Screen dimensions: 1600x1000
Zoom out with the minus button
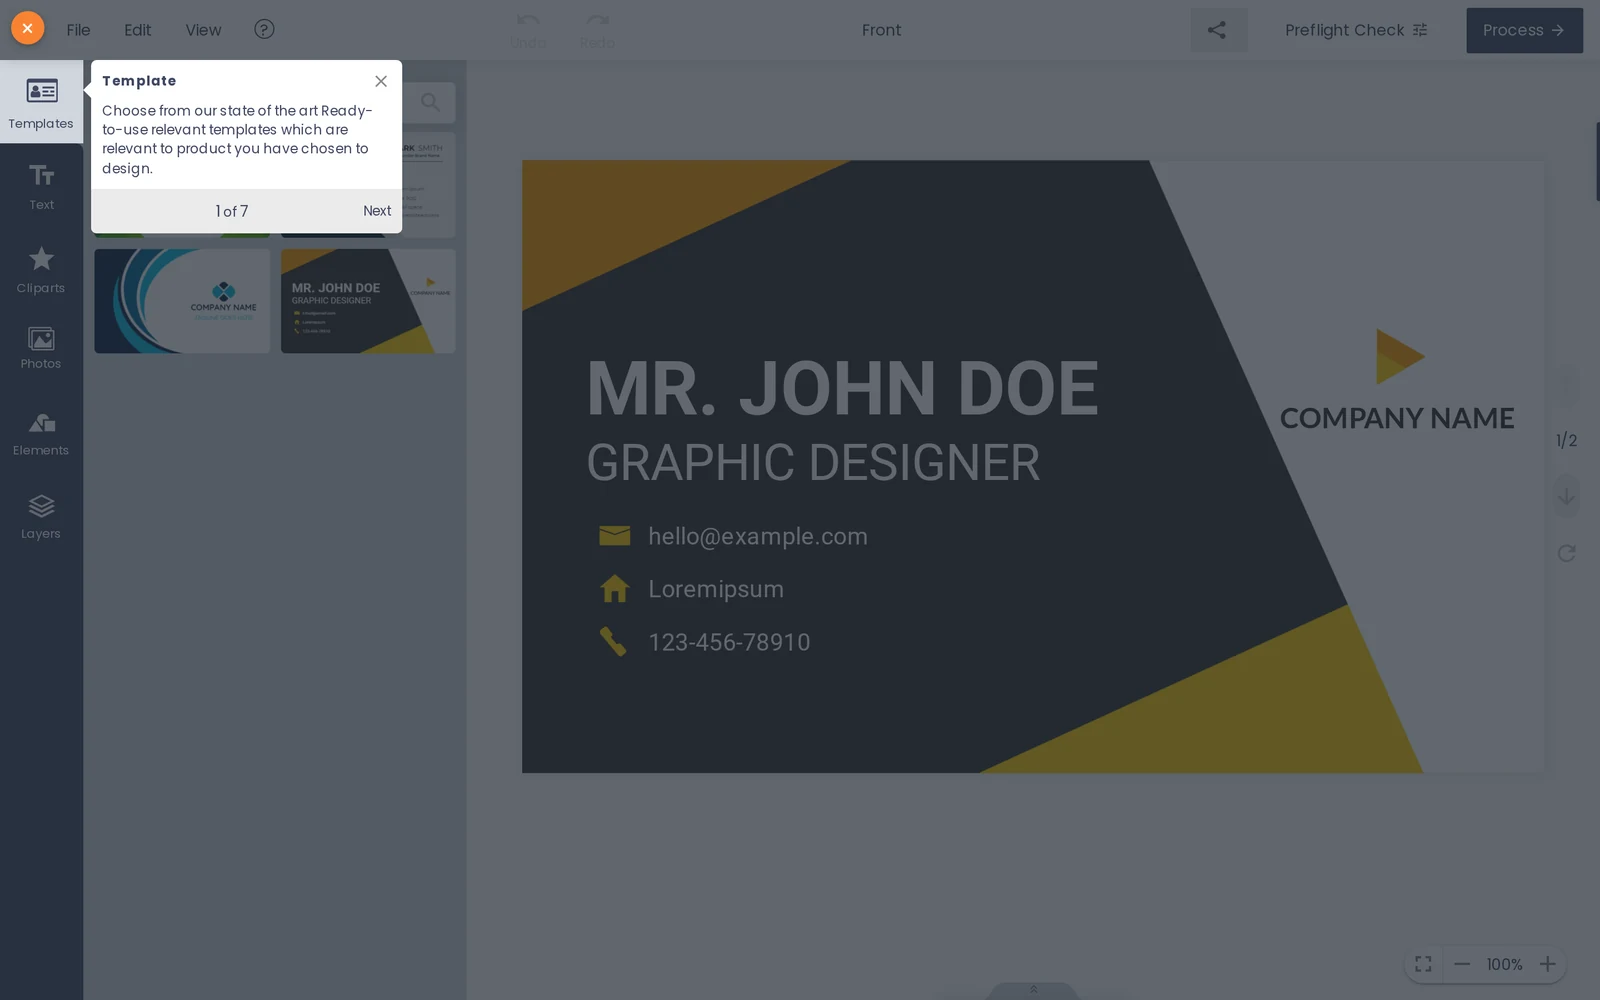(1462, 964)
